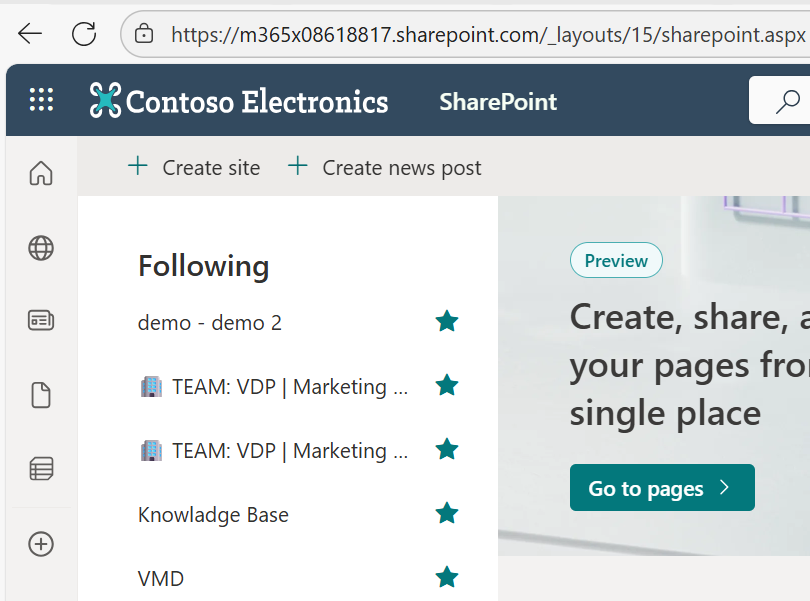810x601 pixels.
Task: Open Home from the left app bar
Action: coord(41,173)
